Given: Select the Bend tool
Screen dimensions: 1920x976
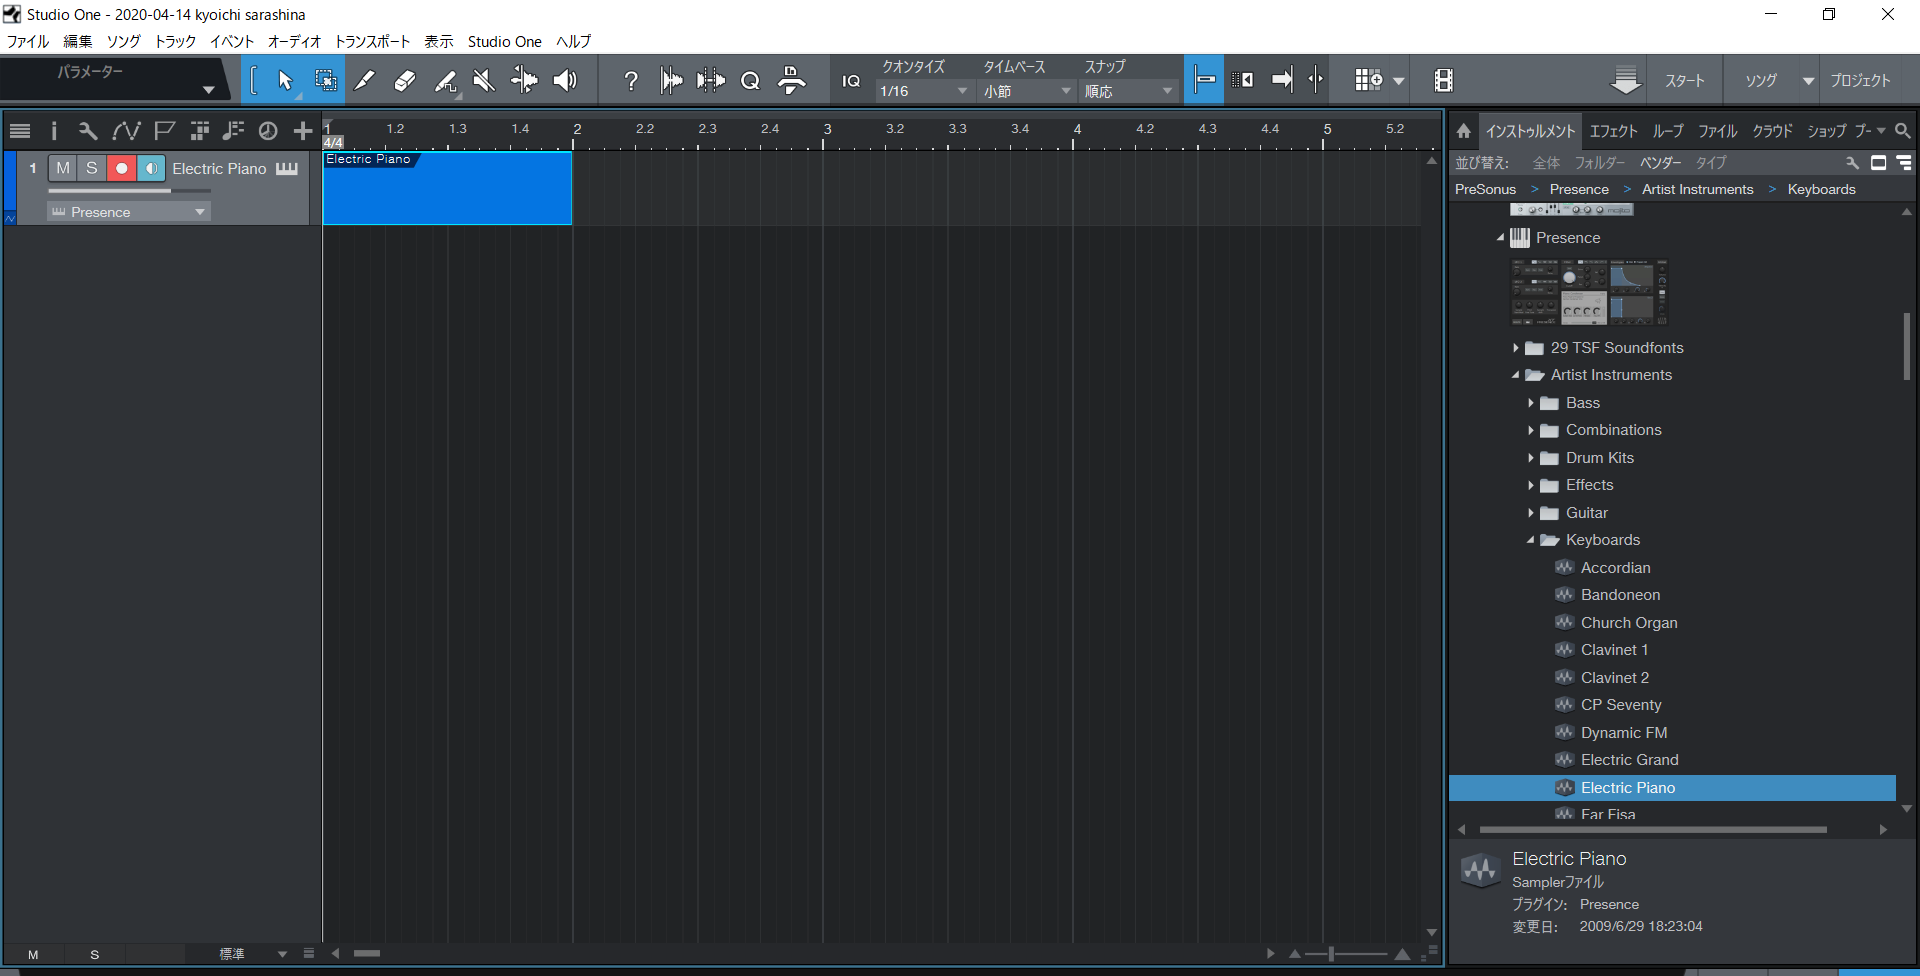Looking at the screenshot, I should coord(524,81).
